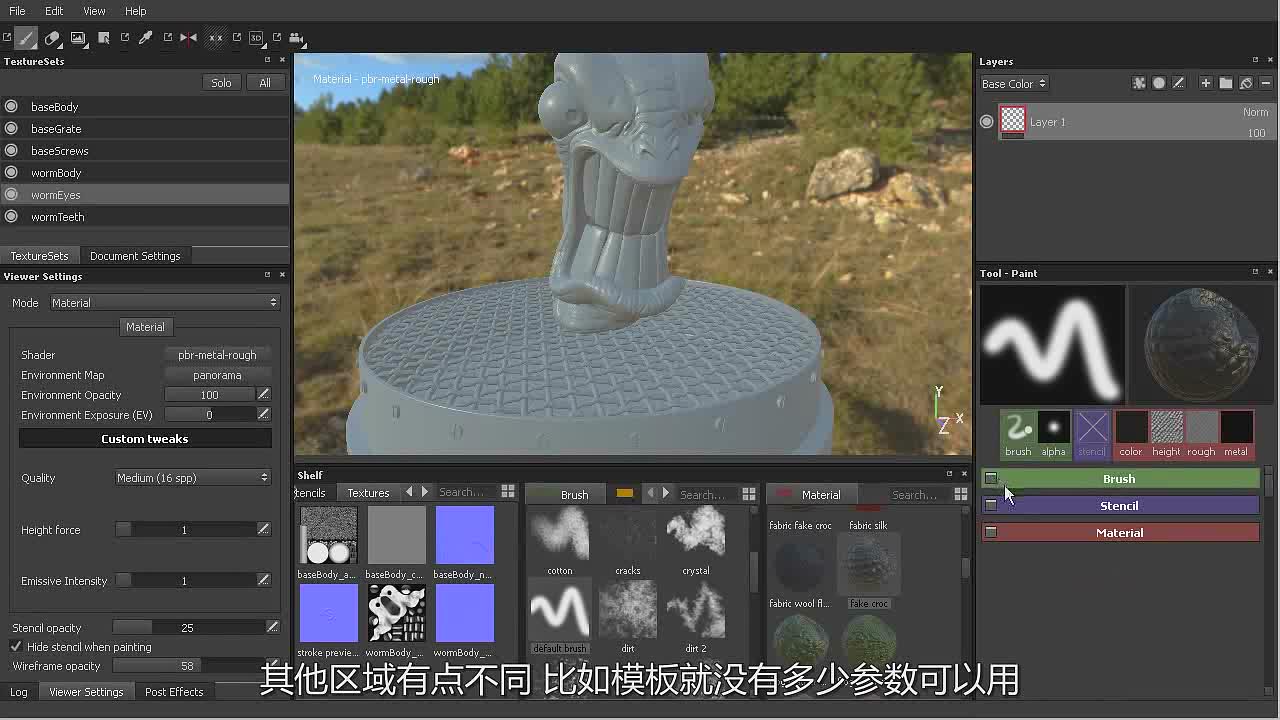1280x720 pixels.
Task: Add a new layer with plus icon
Action: click(1206, 84)
